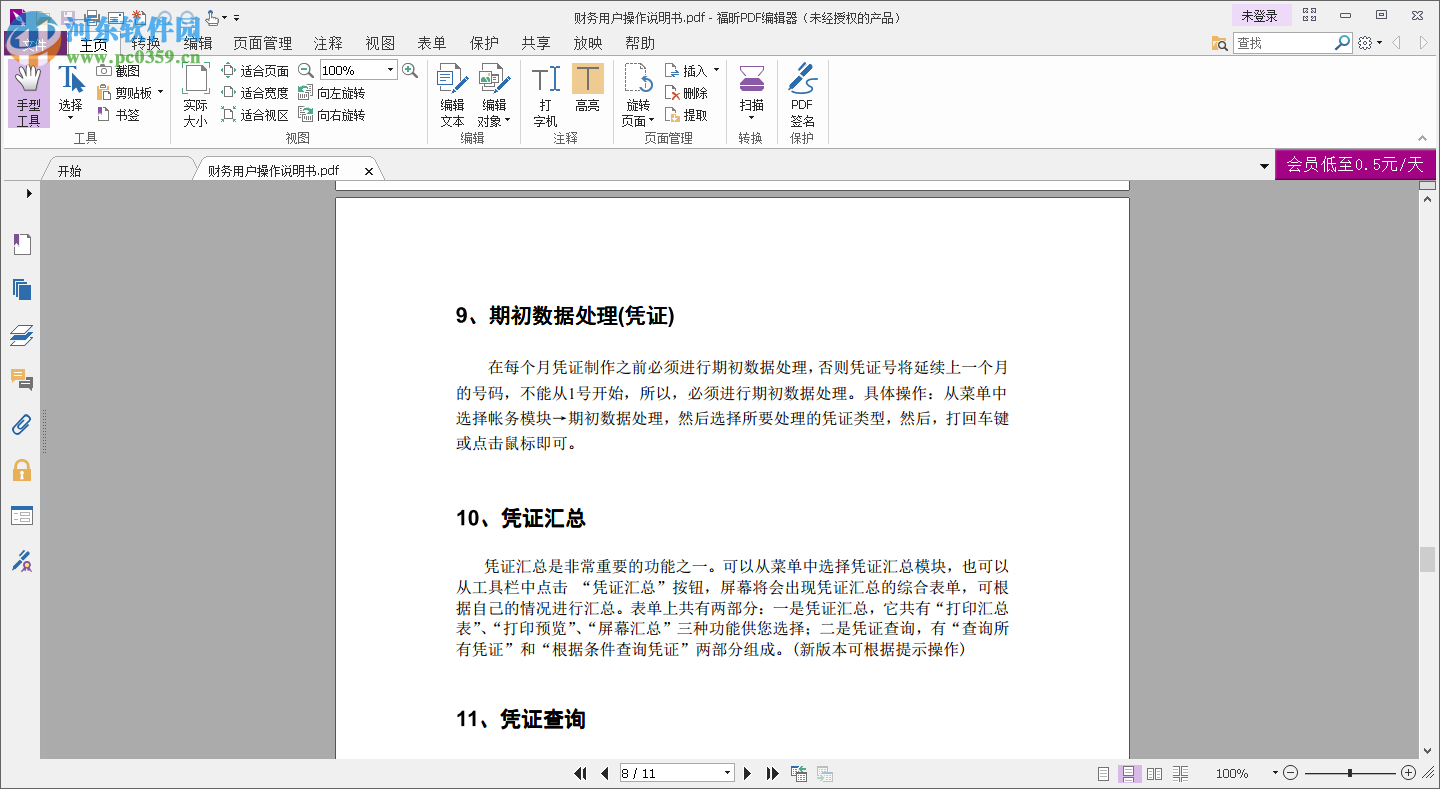This screenshot has width=1440, height=789.
Task: Switch to single page view mode
Action: click(x=1102, y=773)
